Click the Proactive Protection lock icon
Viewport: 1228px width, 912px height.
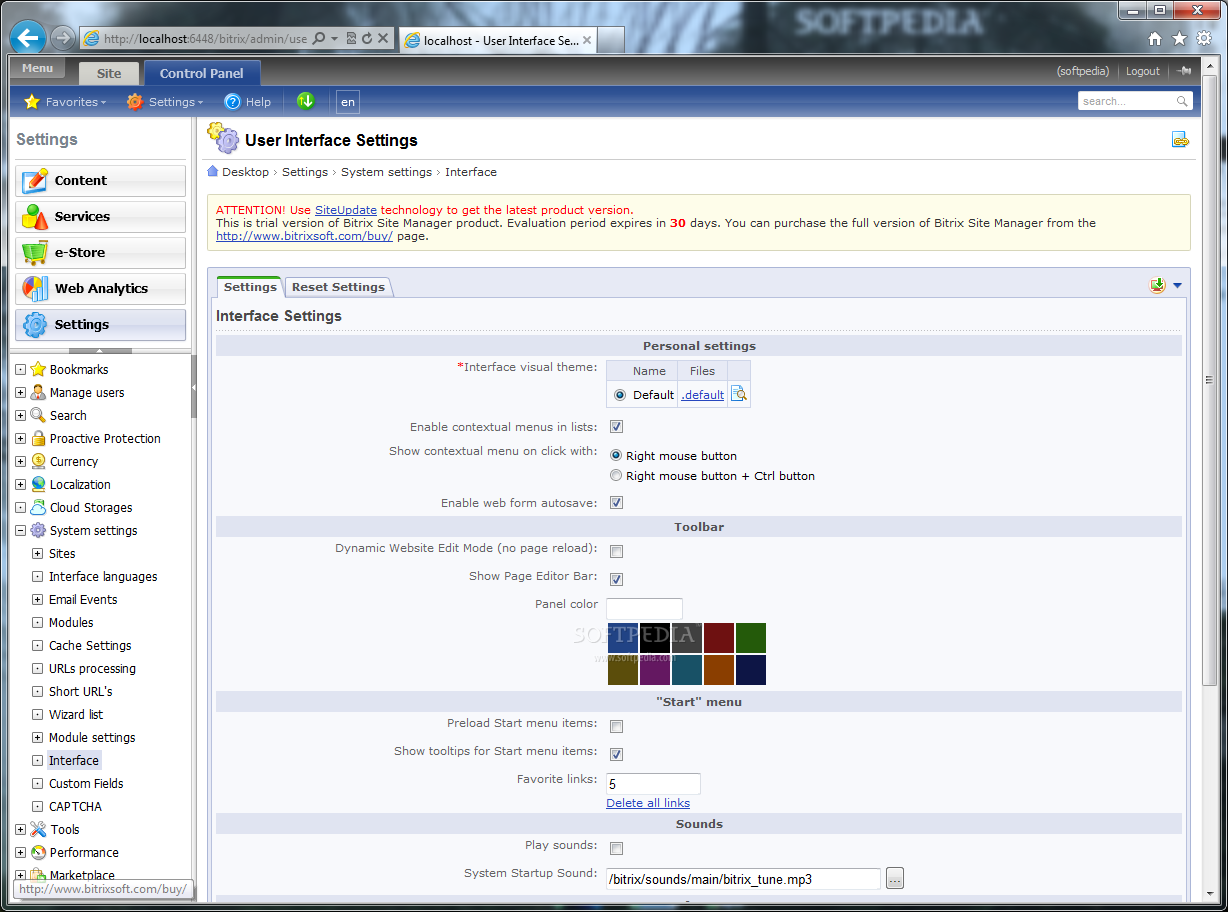click(38, 438)
